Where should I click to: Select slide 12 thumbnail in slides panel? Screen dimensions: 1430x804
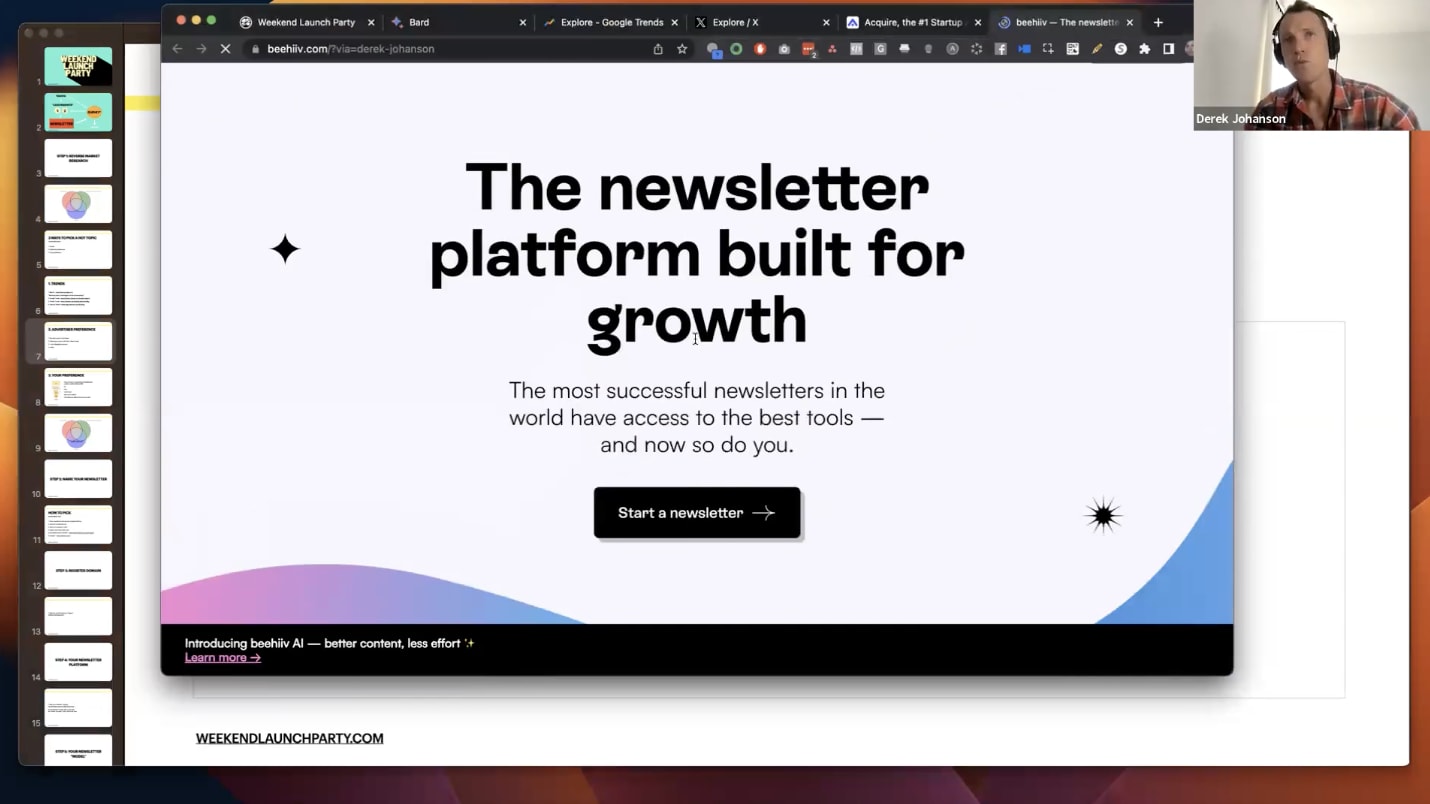tap(78, 571)
